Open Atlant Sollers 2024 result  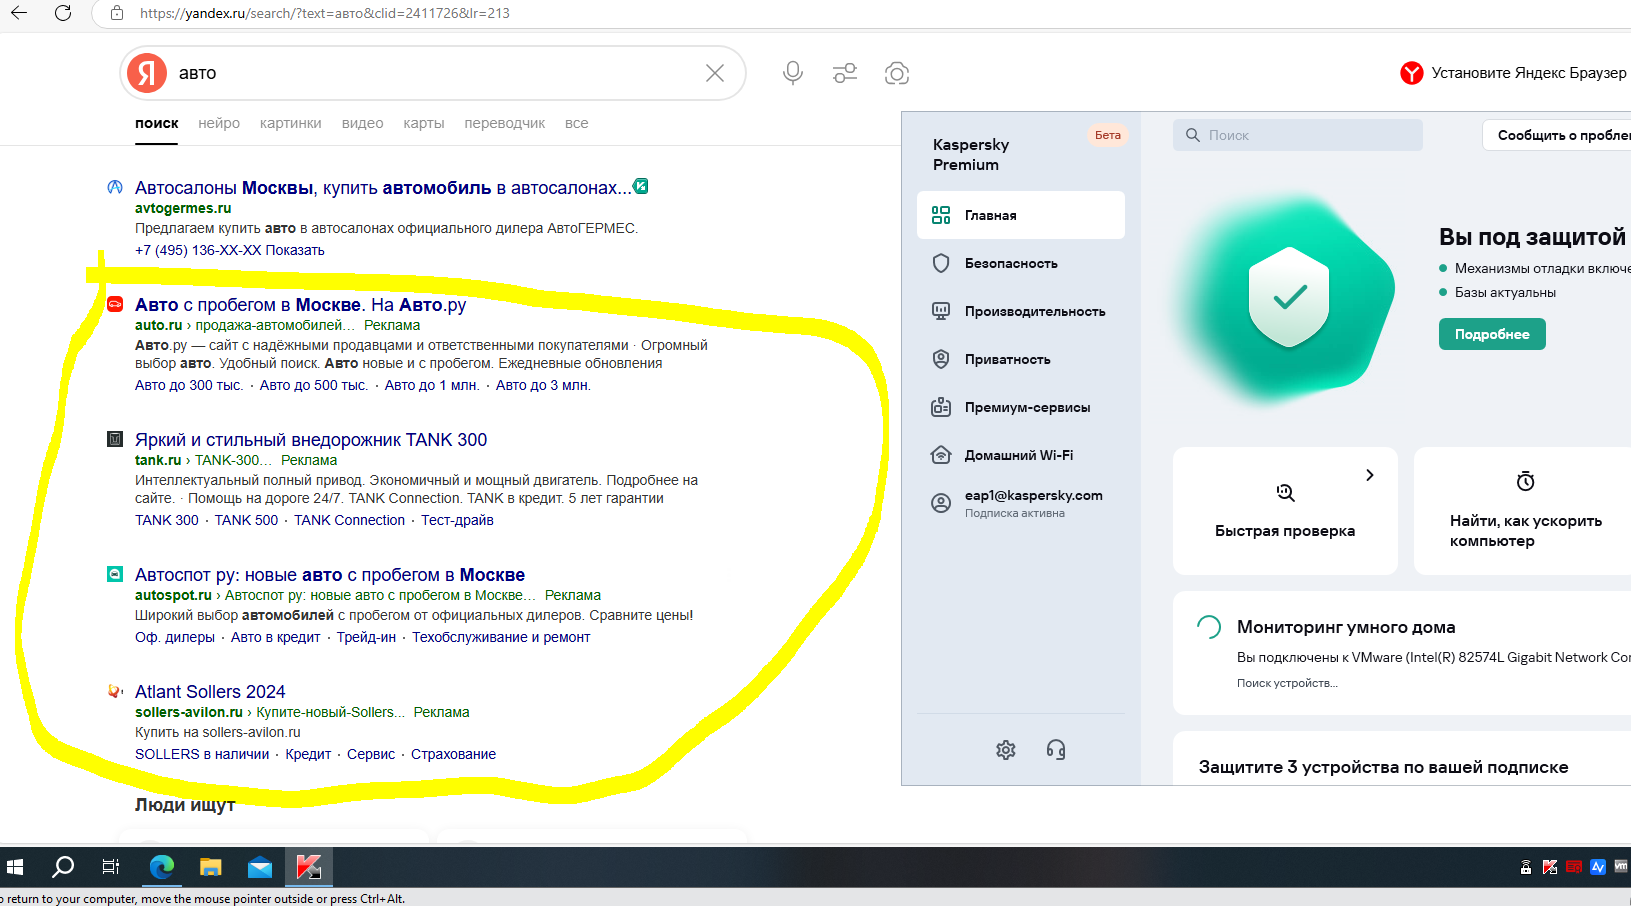(210, 691)
